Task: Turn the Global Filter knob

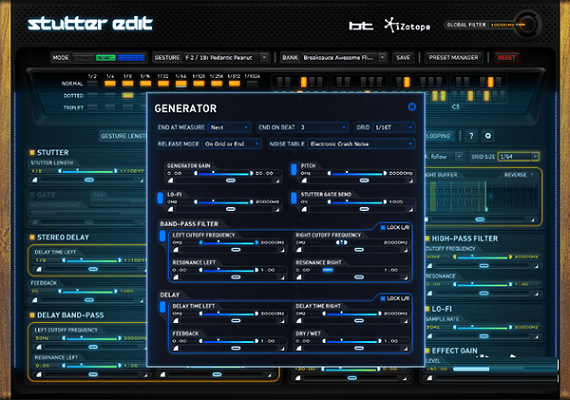Action: [x=527, y=25]
